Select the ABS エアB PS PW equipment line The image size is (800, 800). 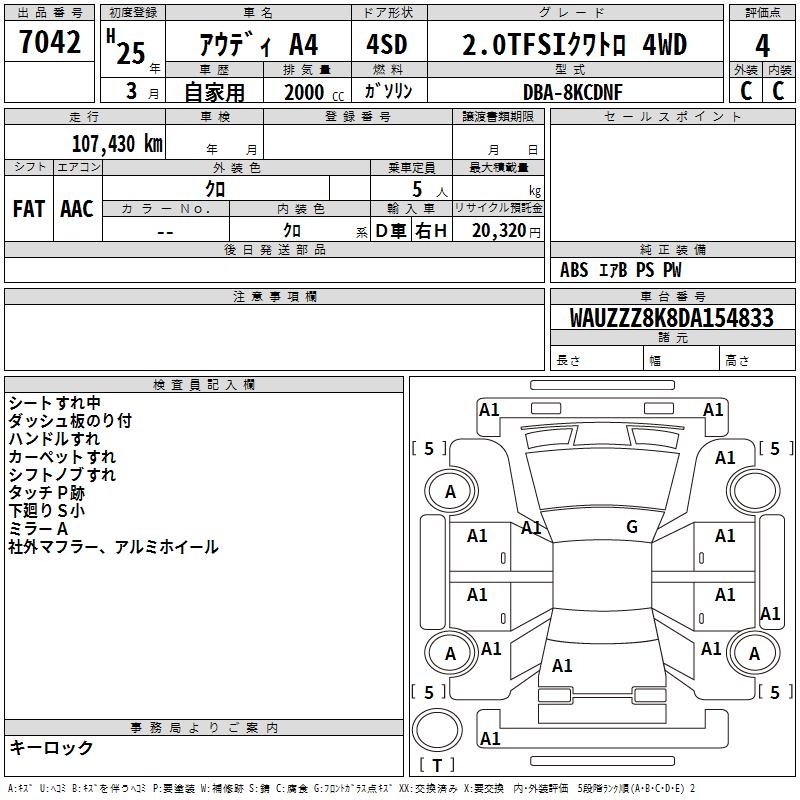tap(620, 270)
